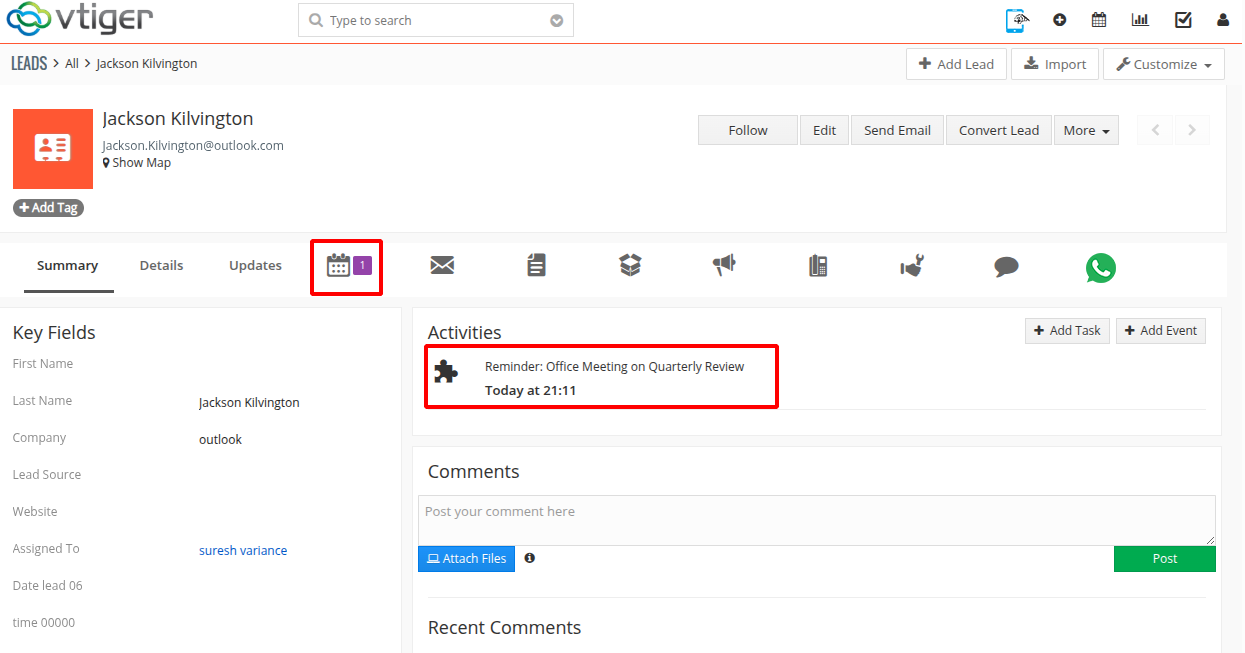Switch to the Details tab
Image resolution: width=1245 pixels, height=653 pixels.
tap(161, 266)
